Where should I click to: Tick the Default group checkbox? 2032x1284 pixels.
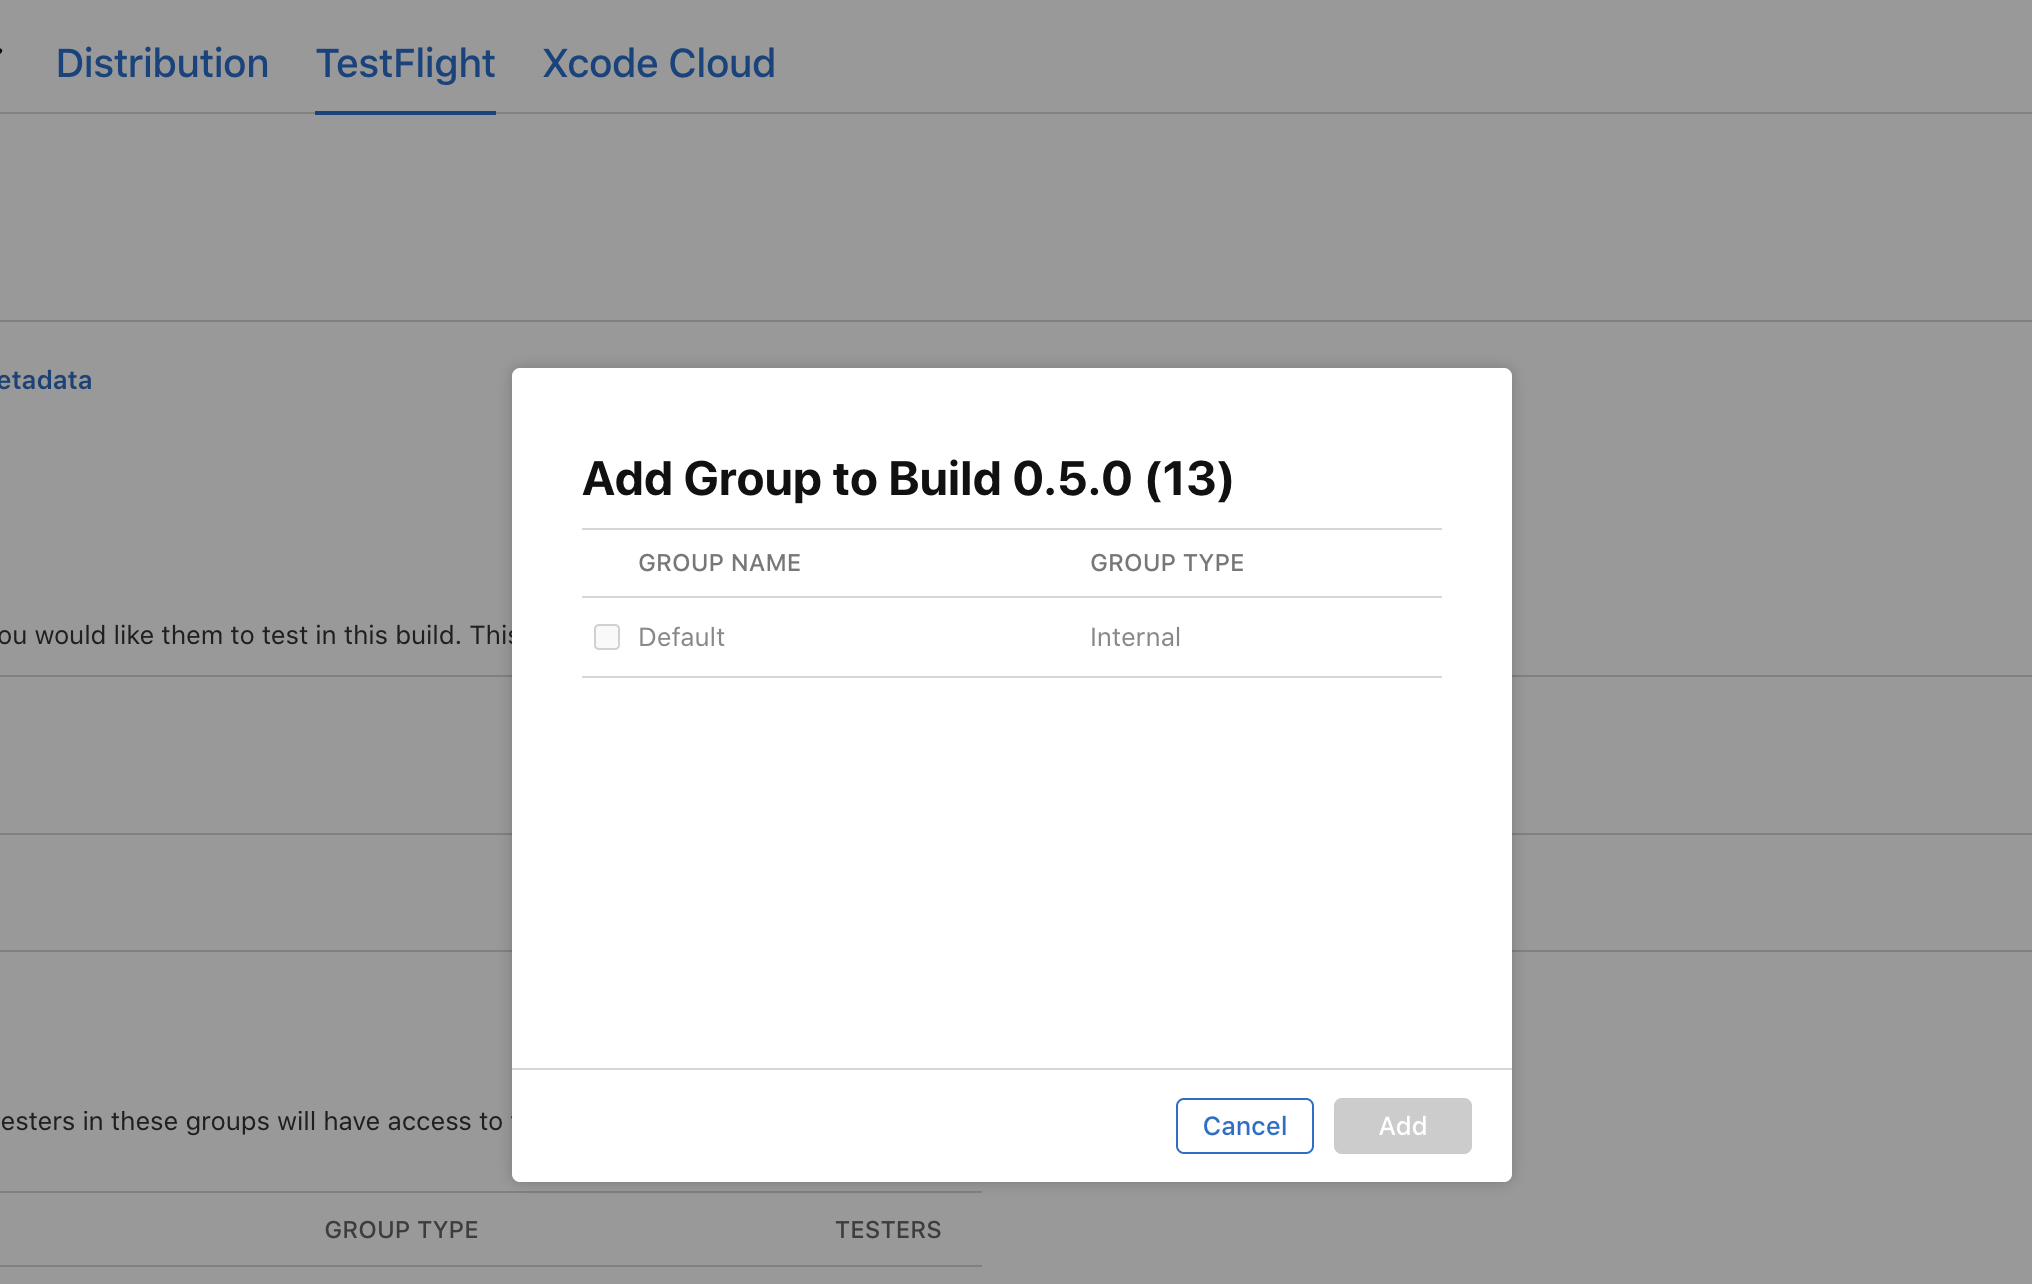click(x=607, y=637)
